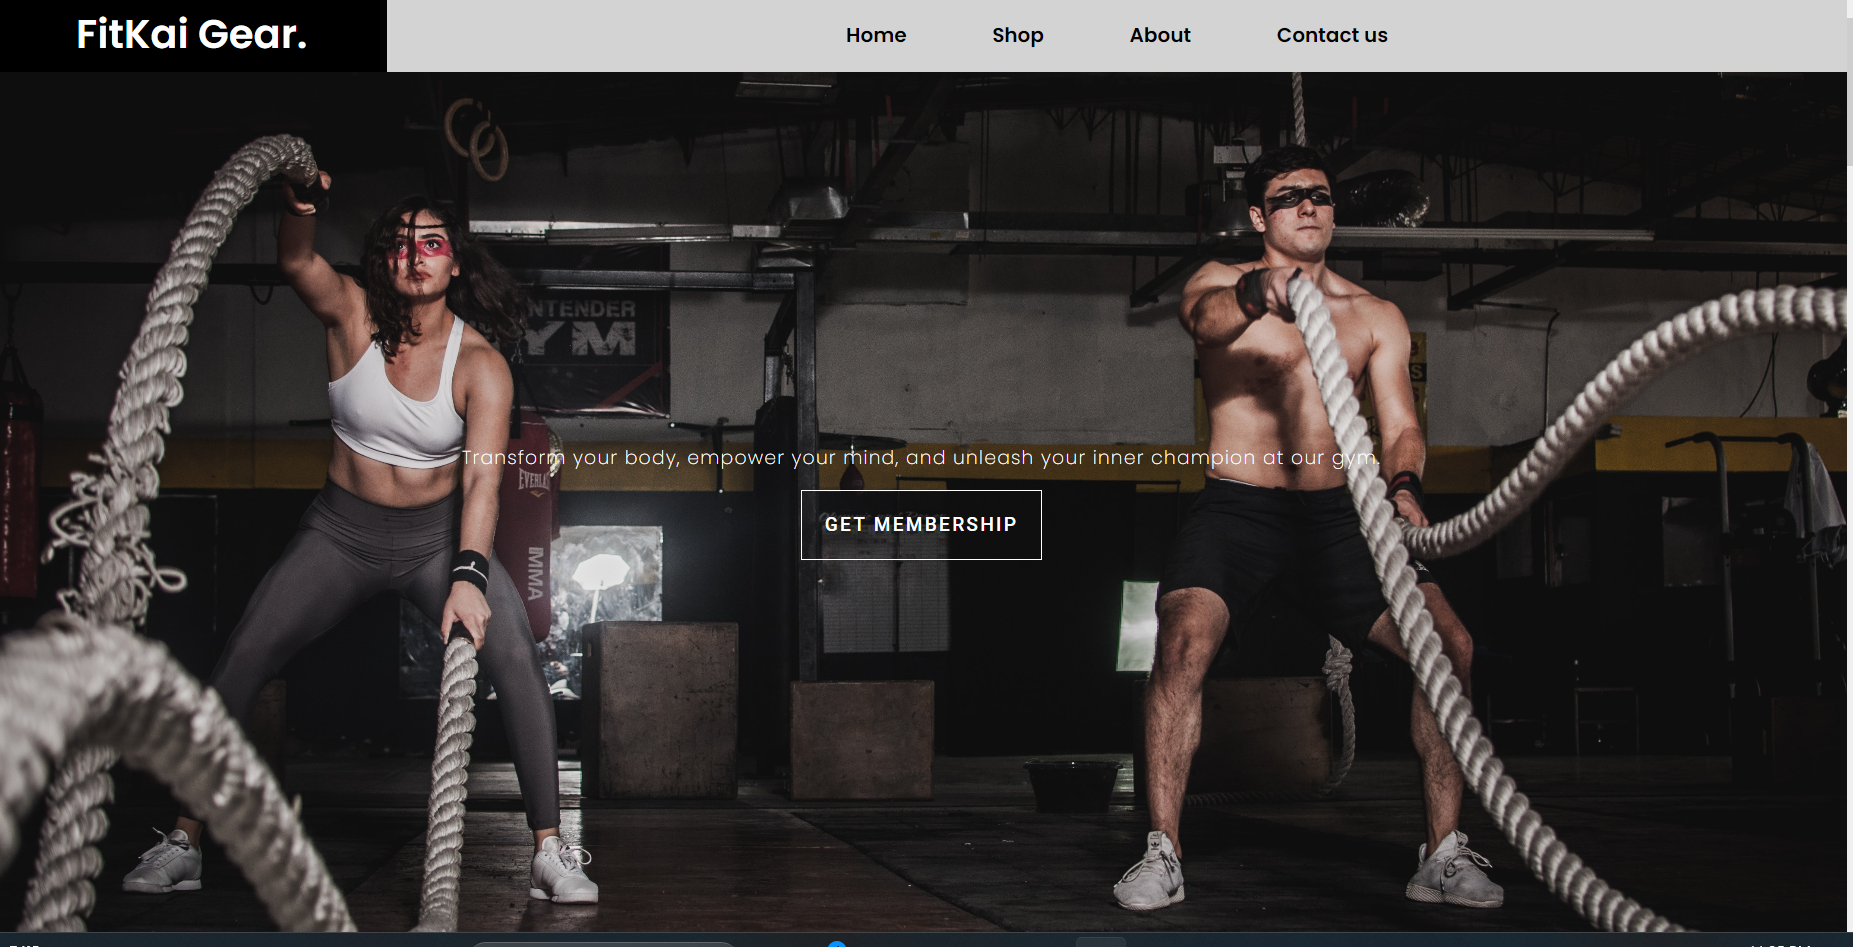Select Contact us in the navbar
This screenshot has width=1853, height=947.
1331,35
